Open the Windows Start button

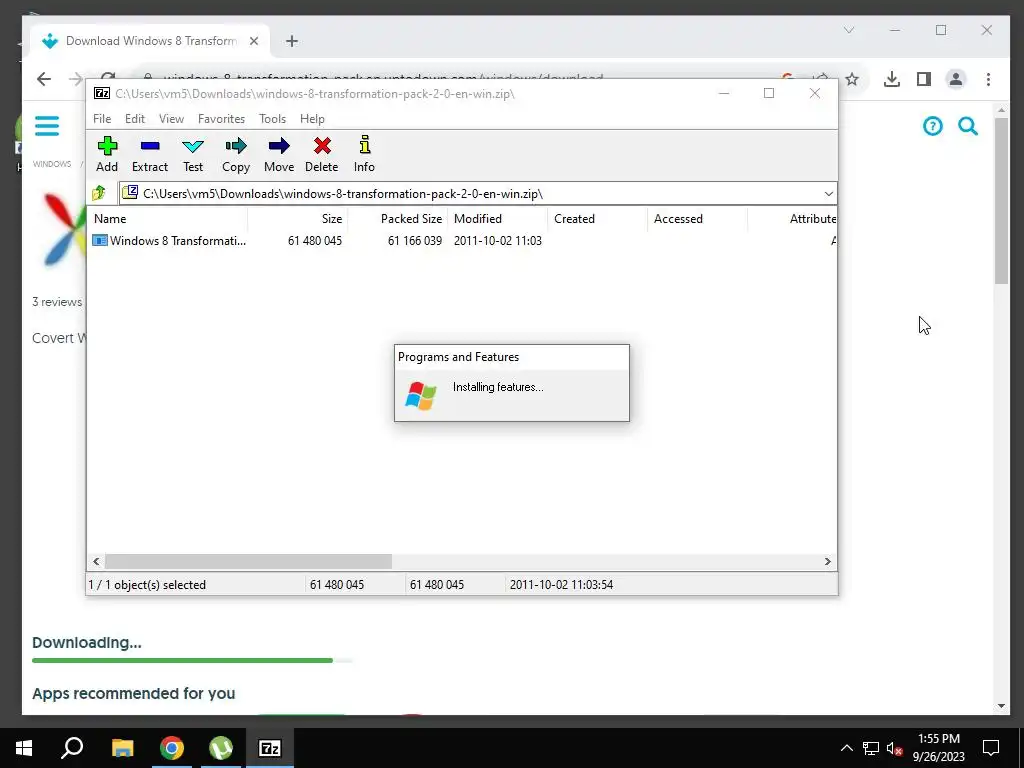(x=24, y=748)
